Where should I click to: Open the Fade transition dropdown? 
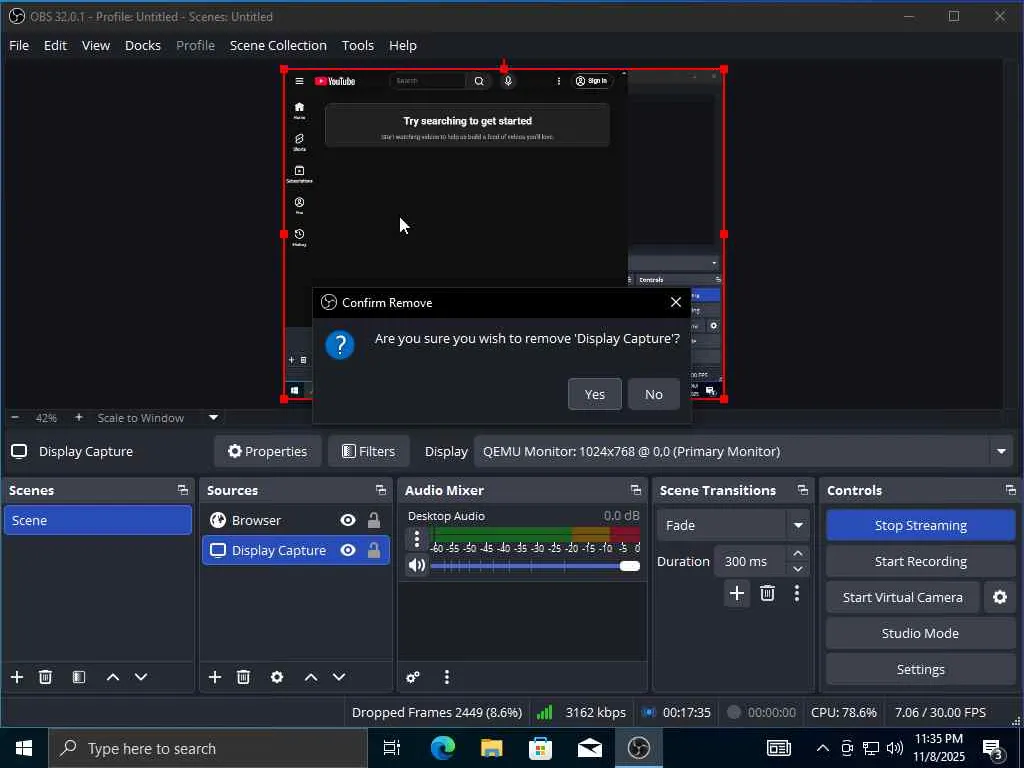coord(733,525)
